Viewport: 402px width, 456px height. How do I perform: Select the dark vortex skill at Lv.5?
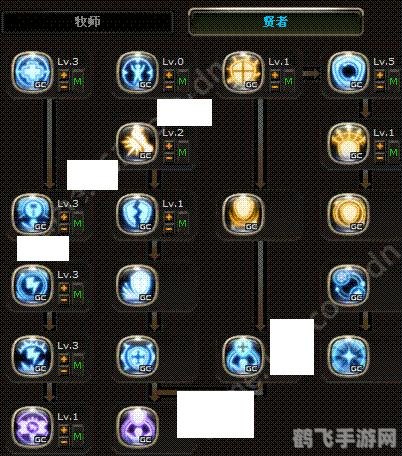tap(348, 72)
